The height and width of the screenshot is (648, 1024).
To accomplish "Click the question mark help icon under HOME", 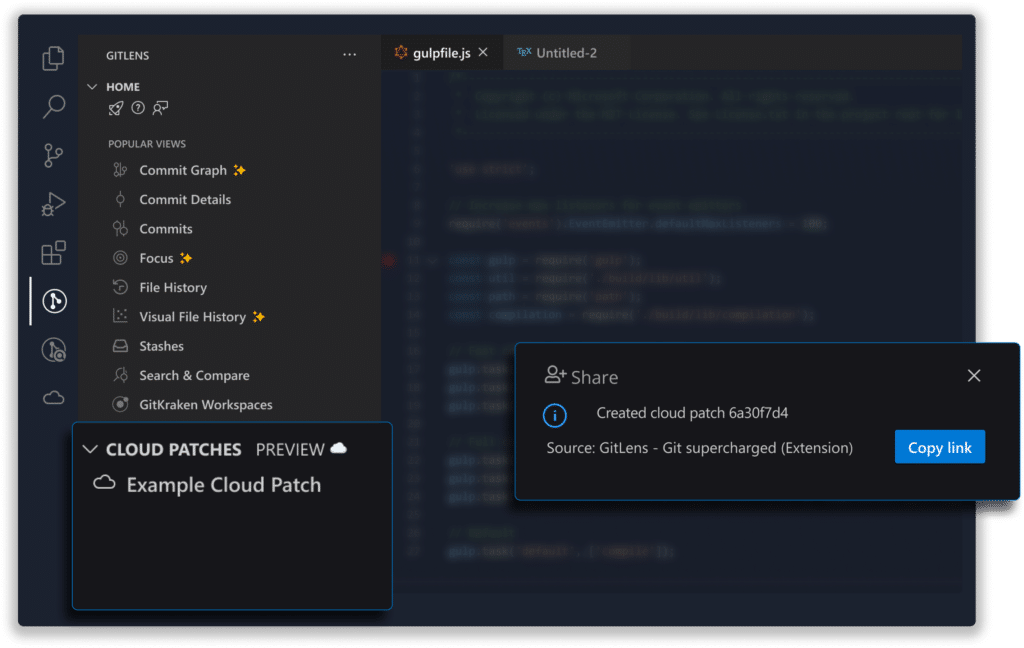I will tap(138, 108).
